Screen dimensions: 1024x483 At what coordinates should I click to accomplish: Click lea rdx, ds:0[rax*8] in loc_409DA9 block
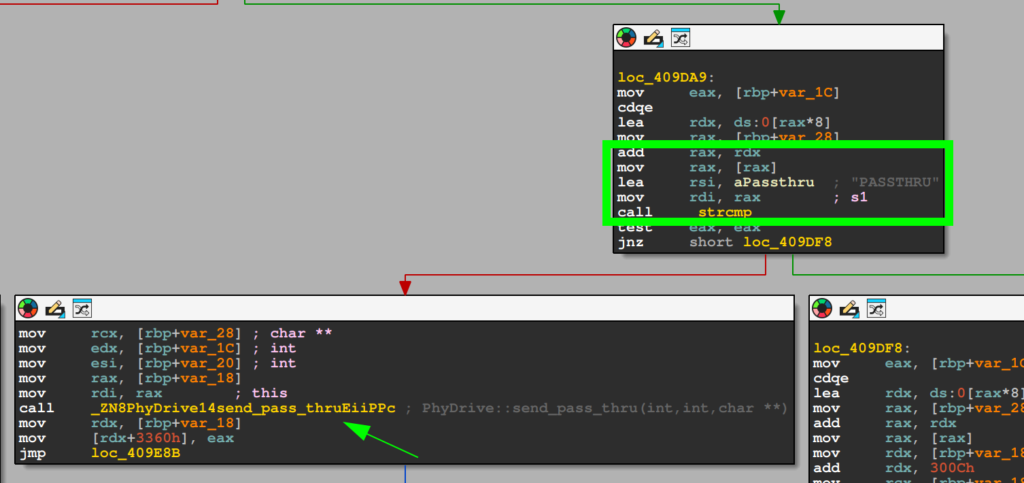[x=725, y=122]
